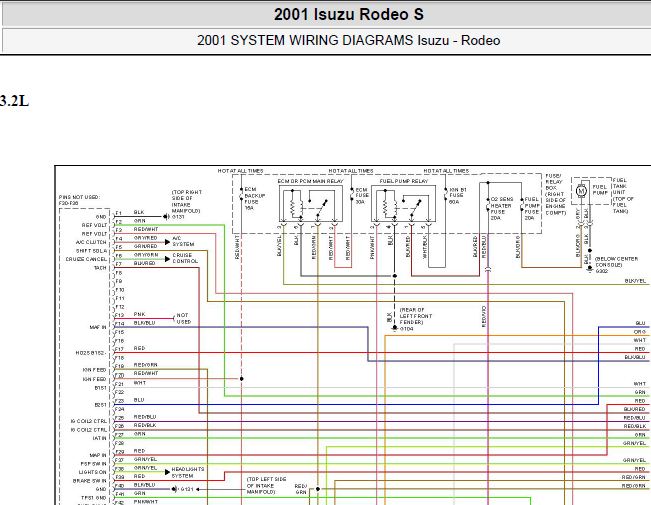Click the "FUEL PUMP RELAY" label

point(404,181)
